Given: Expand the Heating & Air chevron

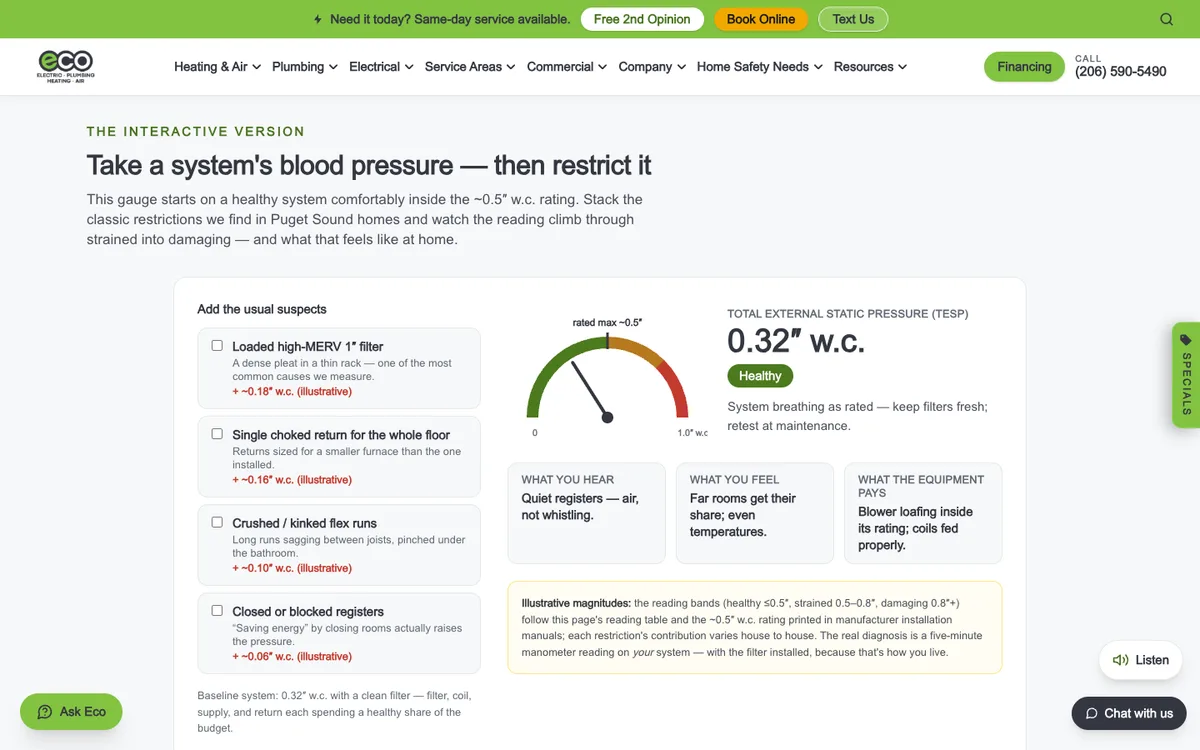Looking at the screenshot, I should (x=257, y=67).
